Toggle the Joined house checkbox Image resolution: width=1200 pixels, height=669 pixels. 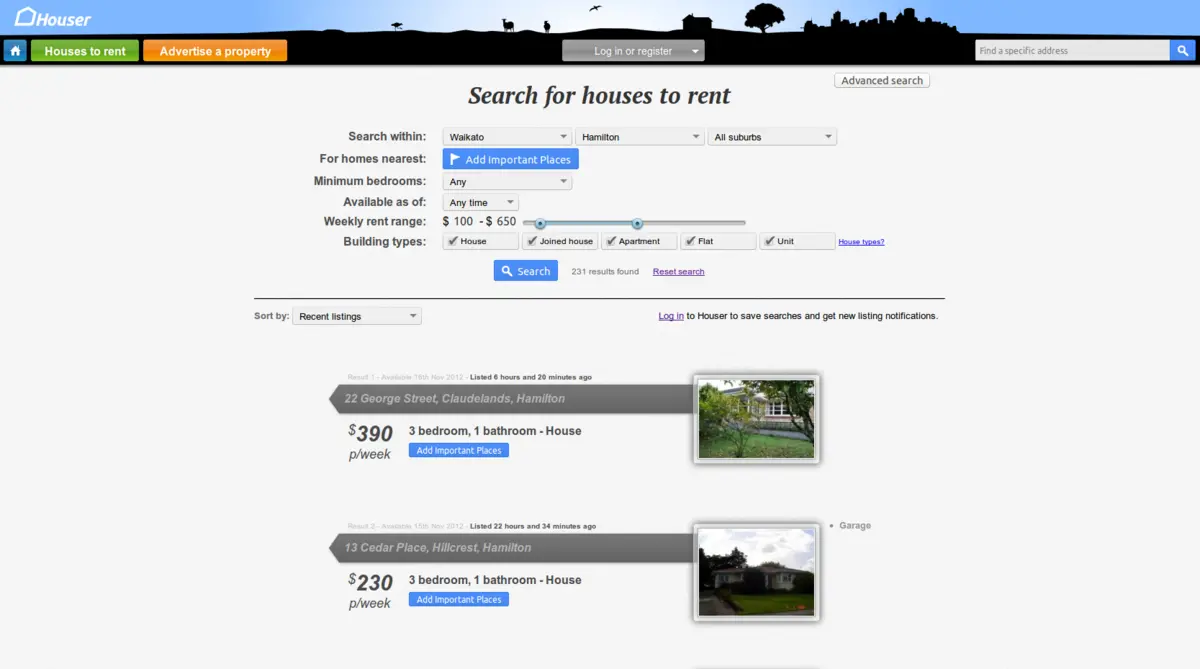pos(532,241)
